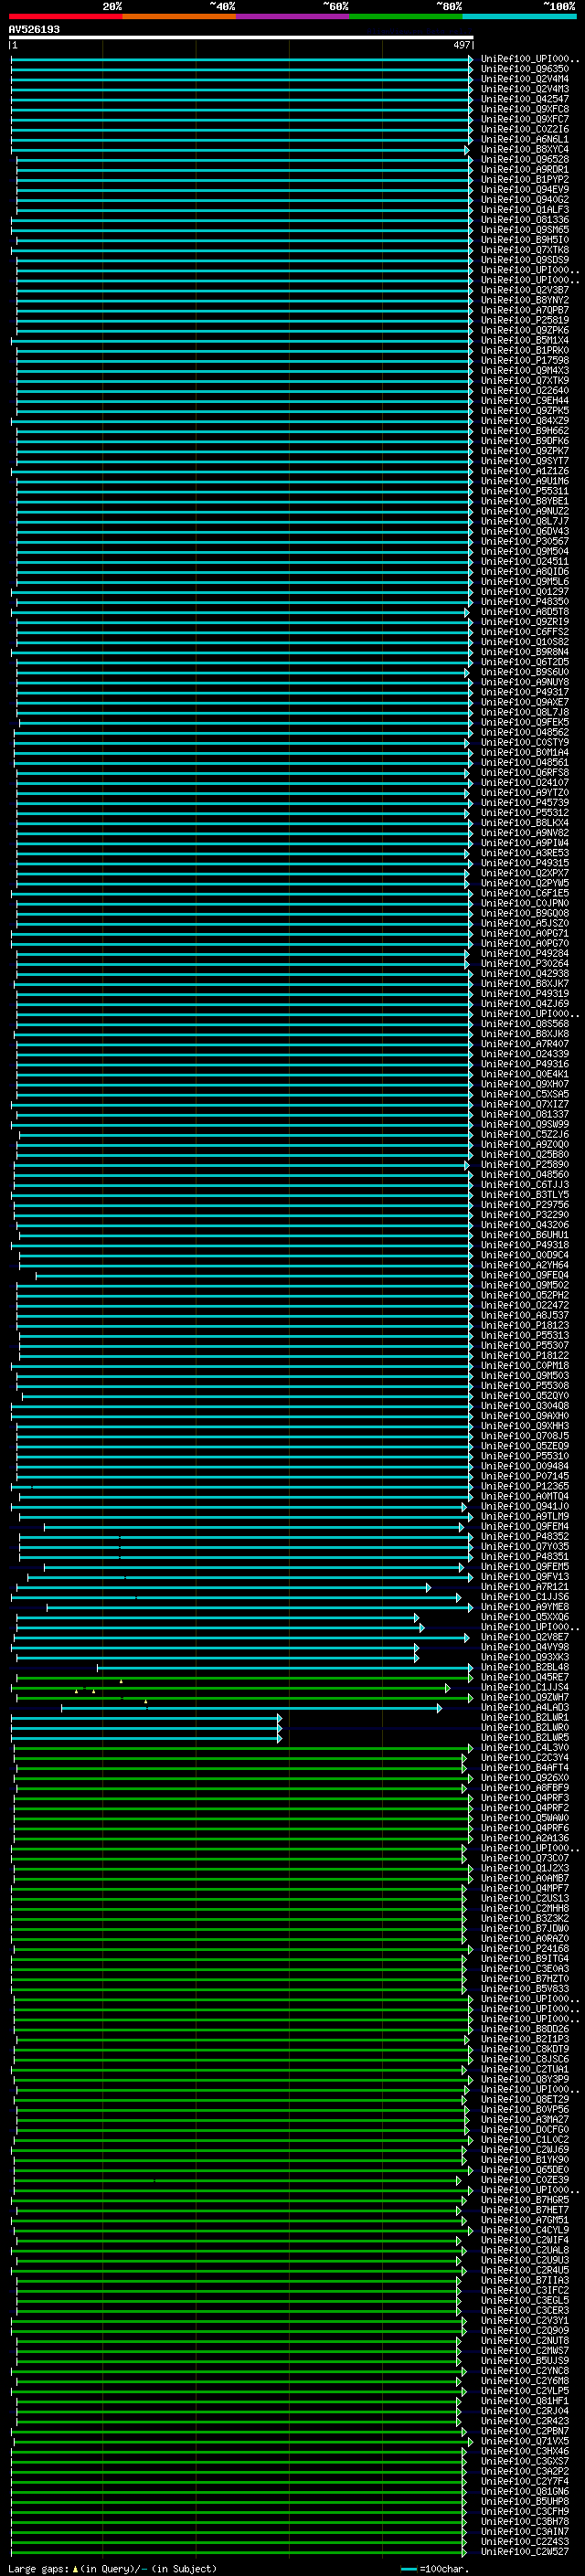
Task: Select label UniRef100_Q9M4X3
Action: tap(524, 370)
